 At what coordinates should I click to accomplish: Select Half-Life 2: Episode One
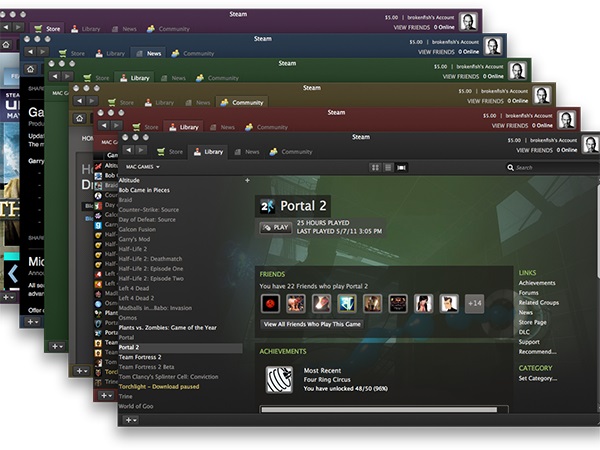point(151,269)
